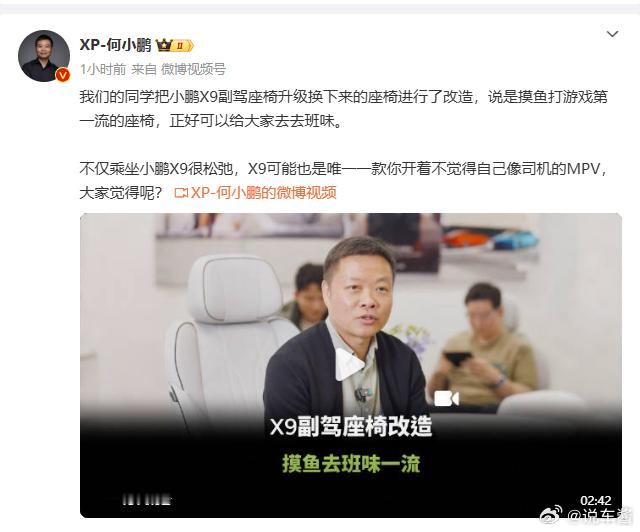This screenshot has height=532, width=640.
Task: Click the orange V verified badge
Action: pyautogui.click(x=62, y=75)
